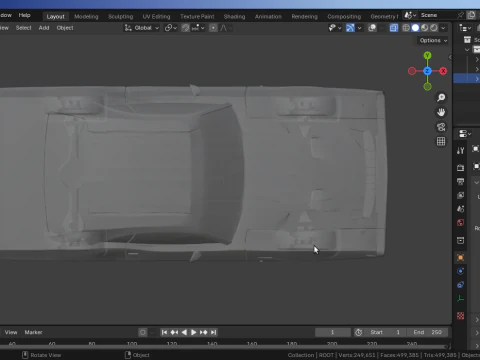Click the pin scene icon
This screenshot has width=480, height=360.
click(x=460, y=15)
